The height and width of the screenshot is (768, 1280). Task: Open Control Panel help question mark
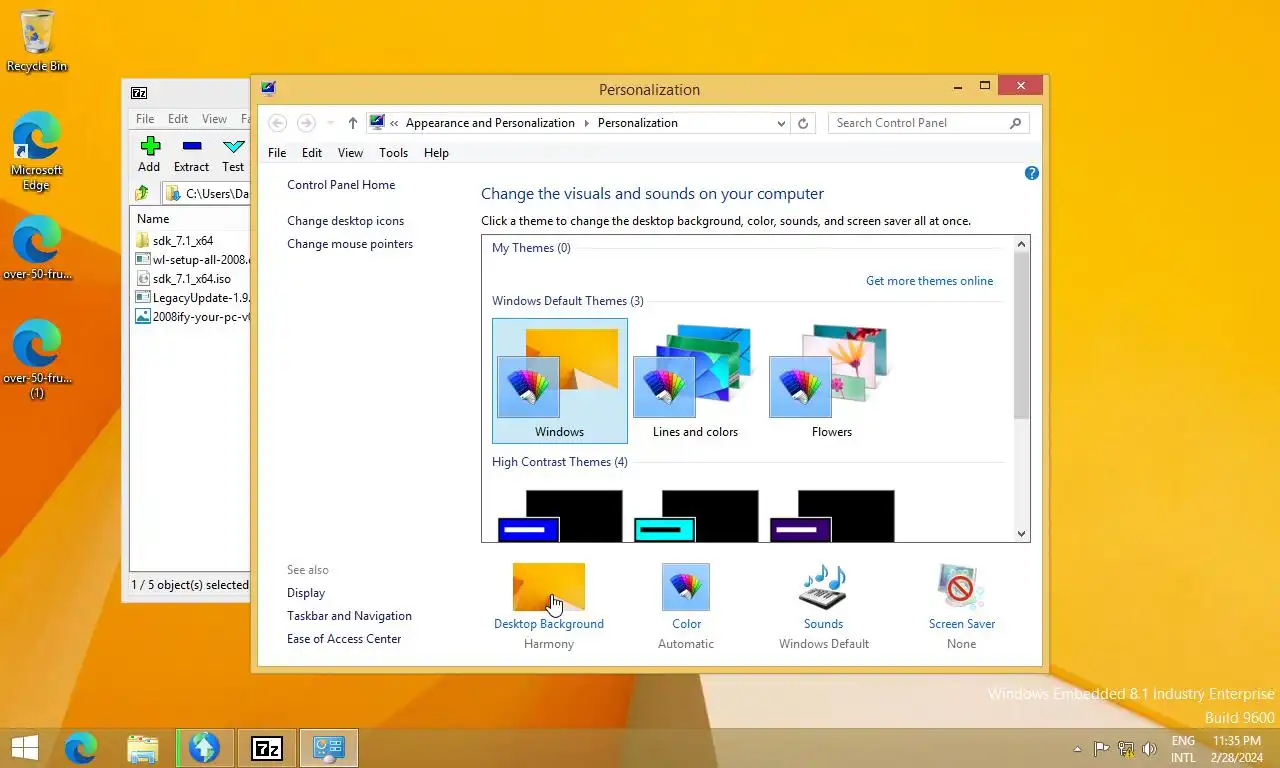tap(1032, 173)
